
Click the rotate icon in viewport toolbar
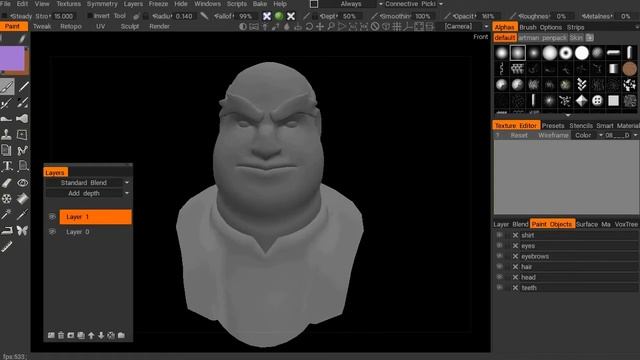pyautogui.click(x=309, y=27)
